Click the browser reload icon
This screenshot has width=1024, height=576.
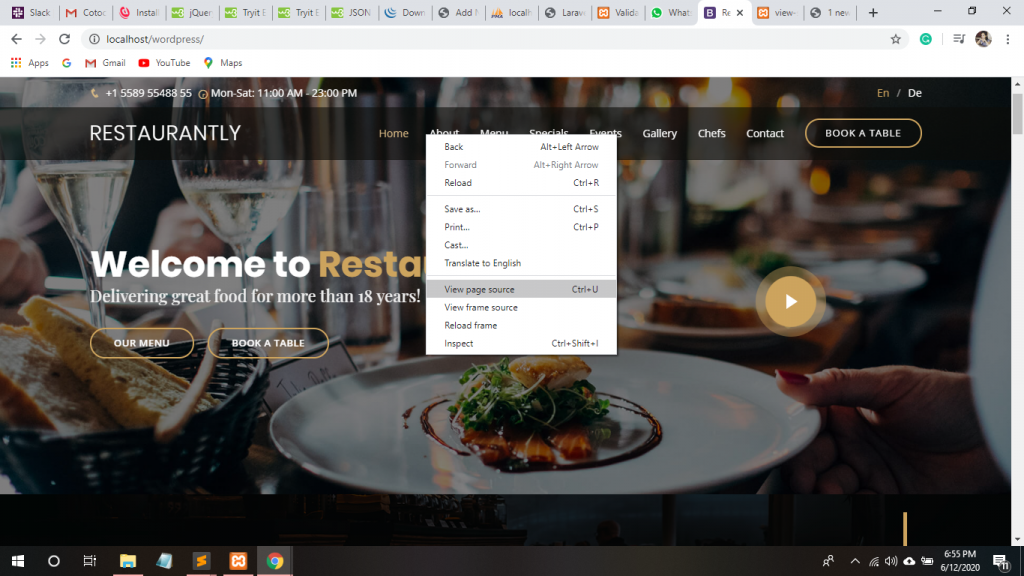65,39
